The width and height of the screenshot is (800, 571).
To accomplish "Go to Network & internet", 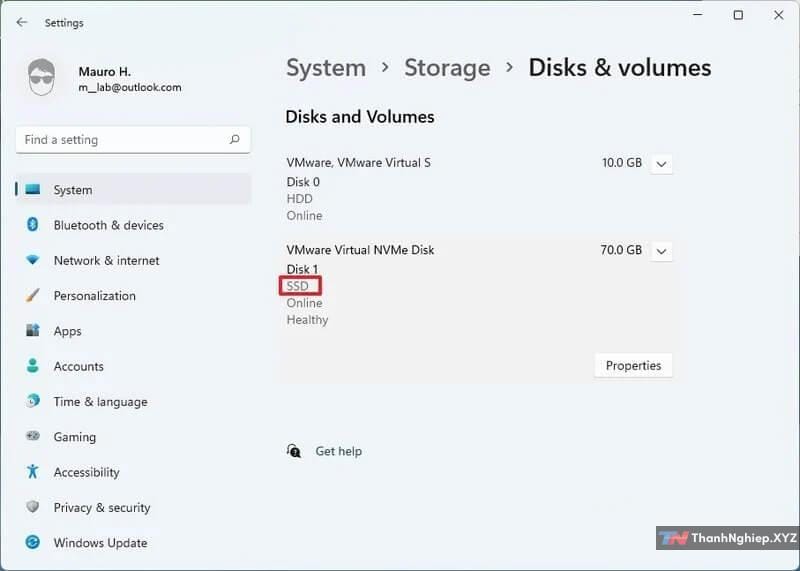I will click(133, 260).
